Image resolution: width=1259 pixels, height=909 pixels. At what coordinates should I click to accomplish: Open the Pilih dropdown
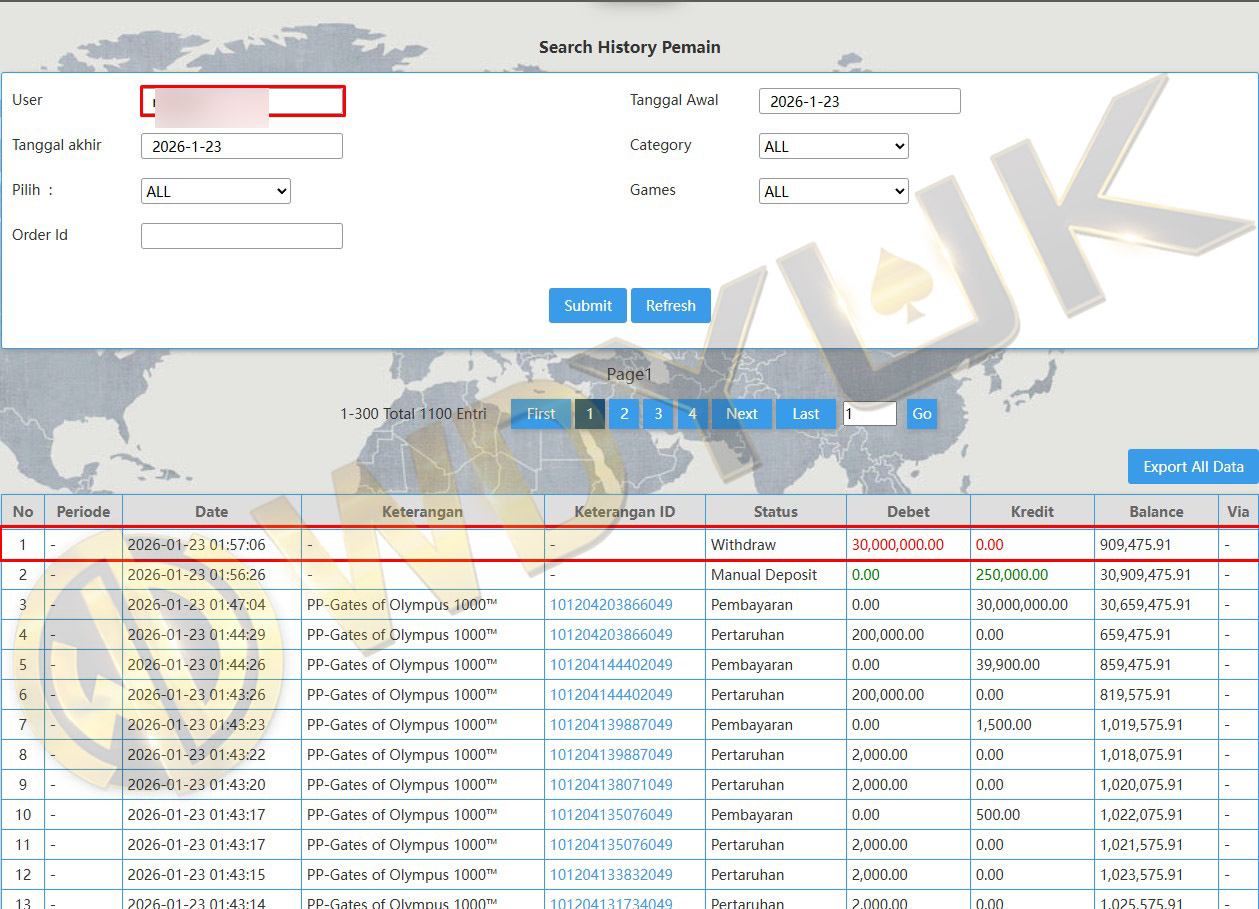(216, 191)
